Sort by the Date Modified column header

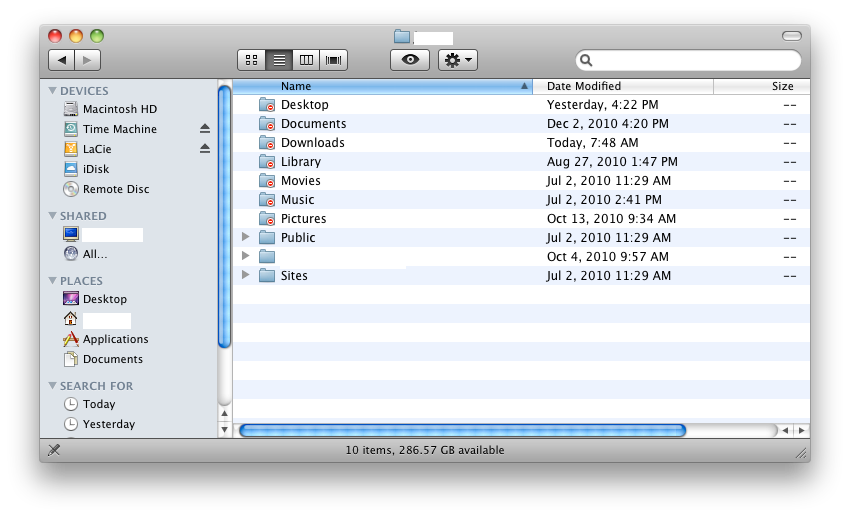(623, 86)
